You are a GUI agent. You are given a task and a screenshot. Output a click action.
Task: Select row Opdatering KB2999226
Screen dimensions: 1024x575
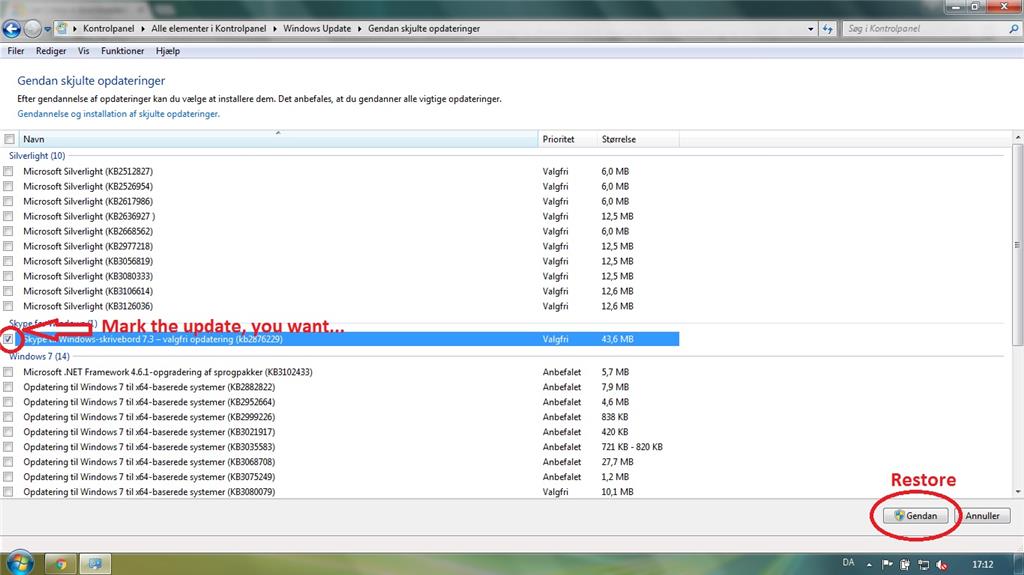pyautogui.click(x=340, y=417)
